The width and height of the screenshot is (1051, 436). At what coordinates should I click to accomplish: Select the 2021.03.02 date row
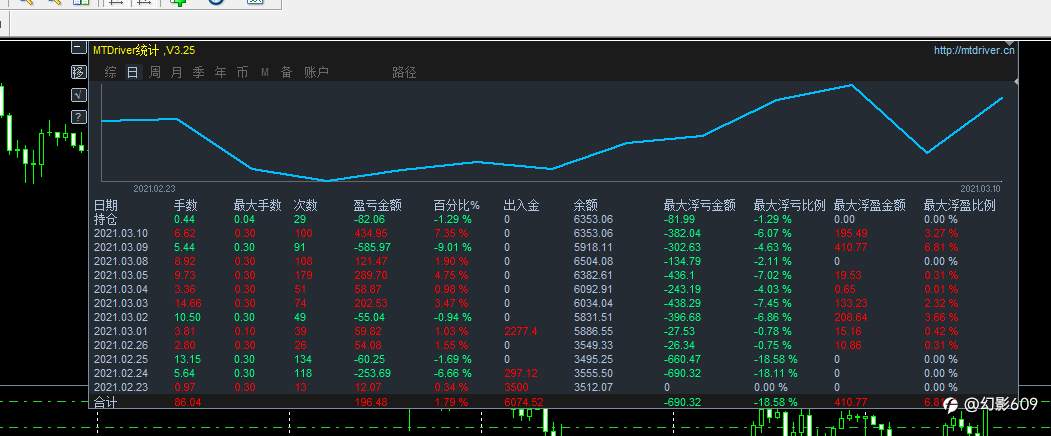tap(121, 317)
